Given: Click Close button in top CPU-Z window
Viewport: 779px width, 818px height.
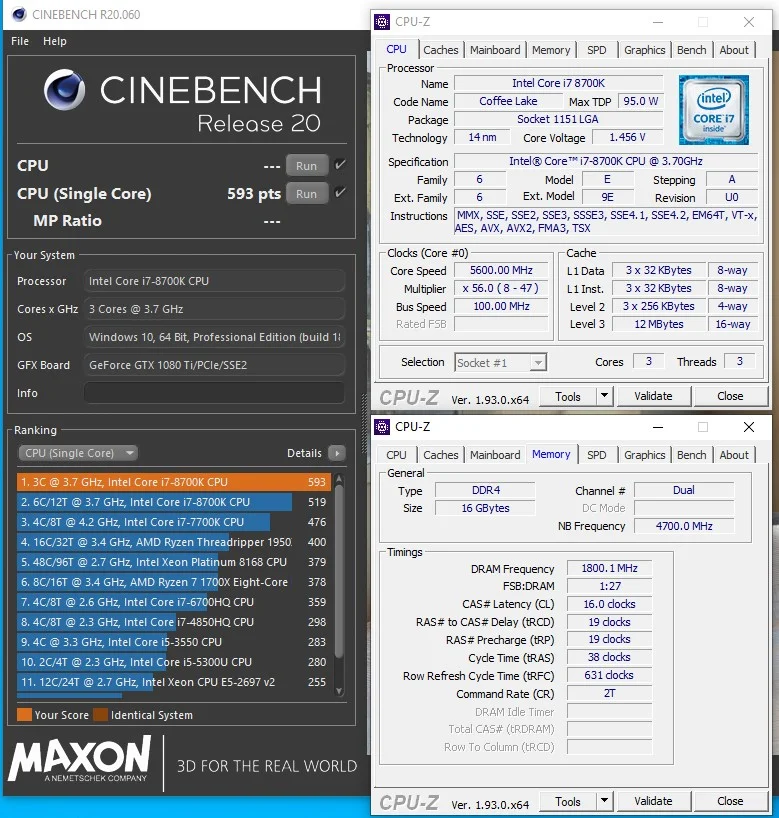Looking at the screenshot, I should (730, 396).
